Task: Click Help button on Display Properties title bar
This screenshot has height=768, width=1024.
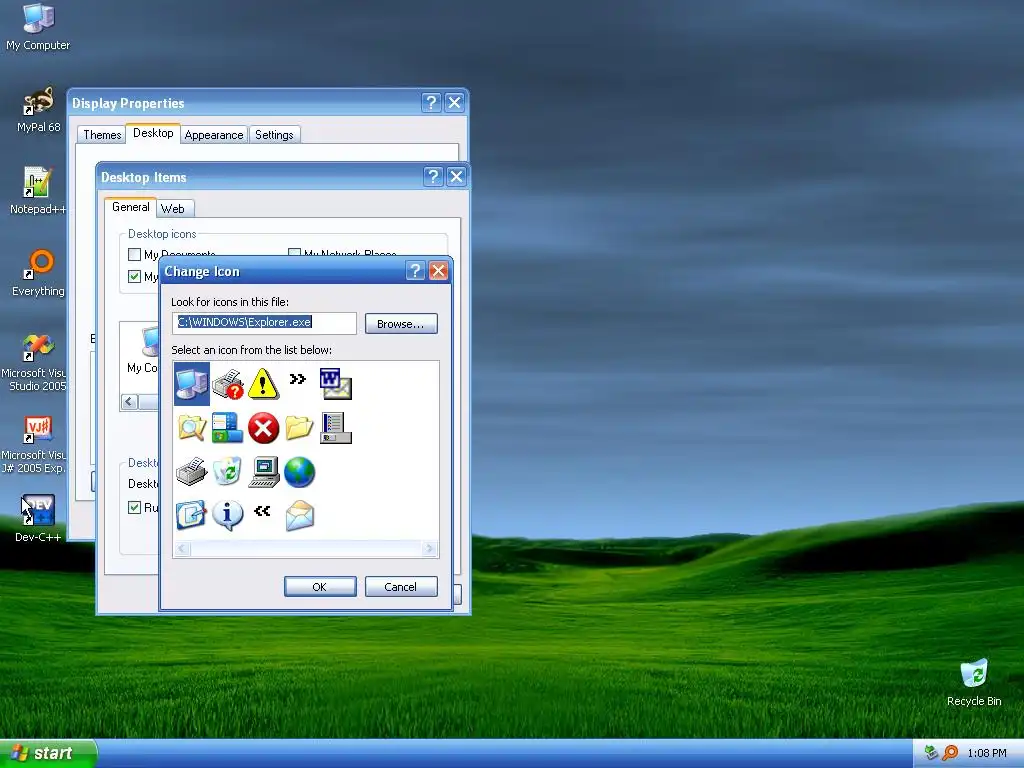Action: tap(431, 103)
